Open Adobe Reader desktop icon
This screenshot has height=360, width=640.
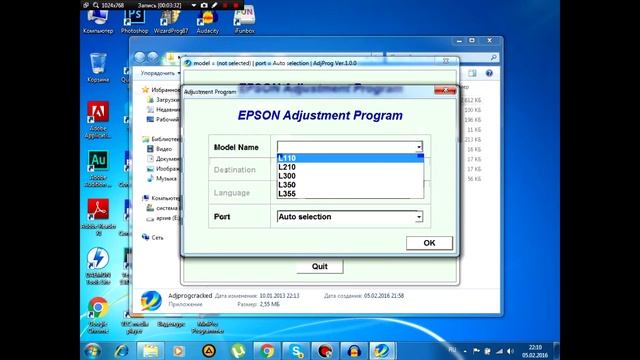point(98,217)
